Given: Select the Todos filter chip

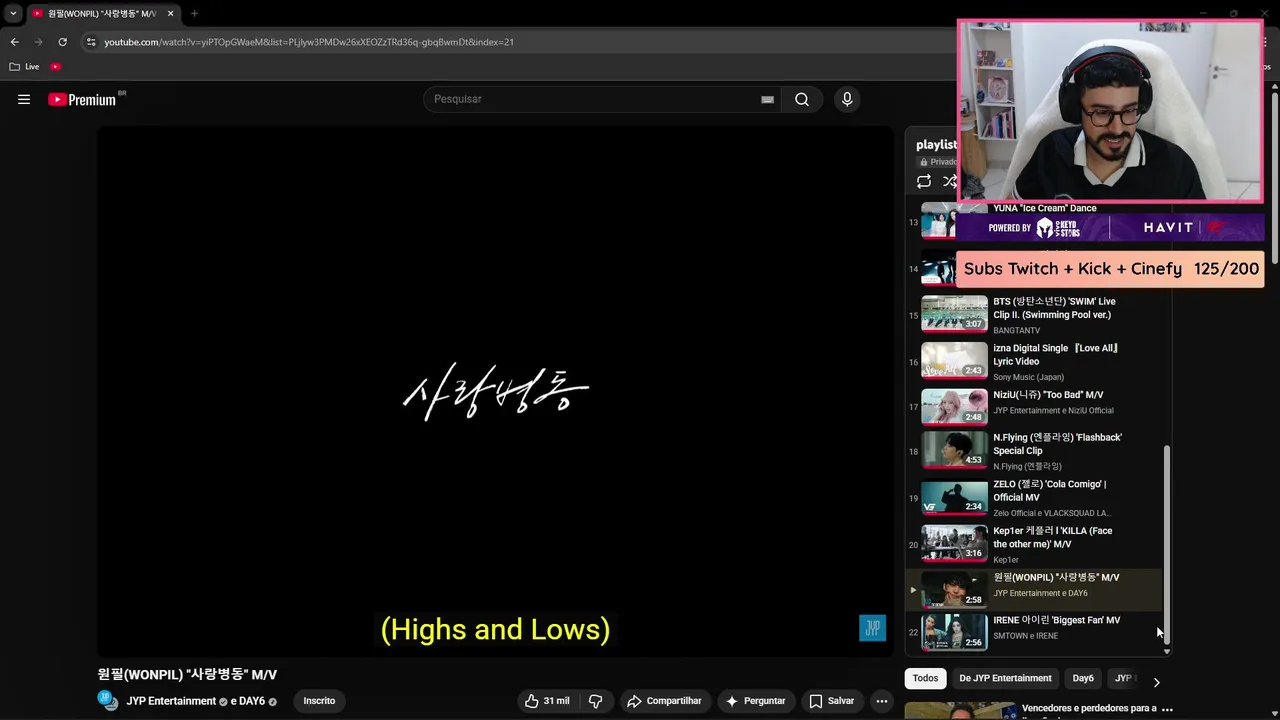Looking at the screenshot, I should click(x=925, y=678).
